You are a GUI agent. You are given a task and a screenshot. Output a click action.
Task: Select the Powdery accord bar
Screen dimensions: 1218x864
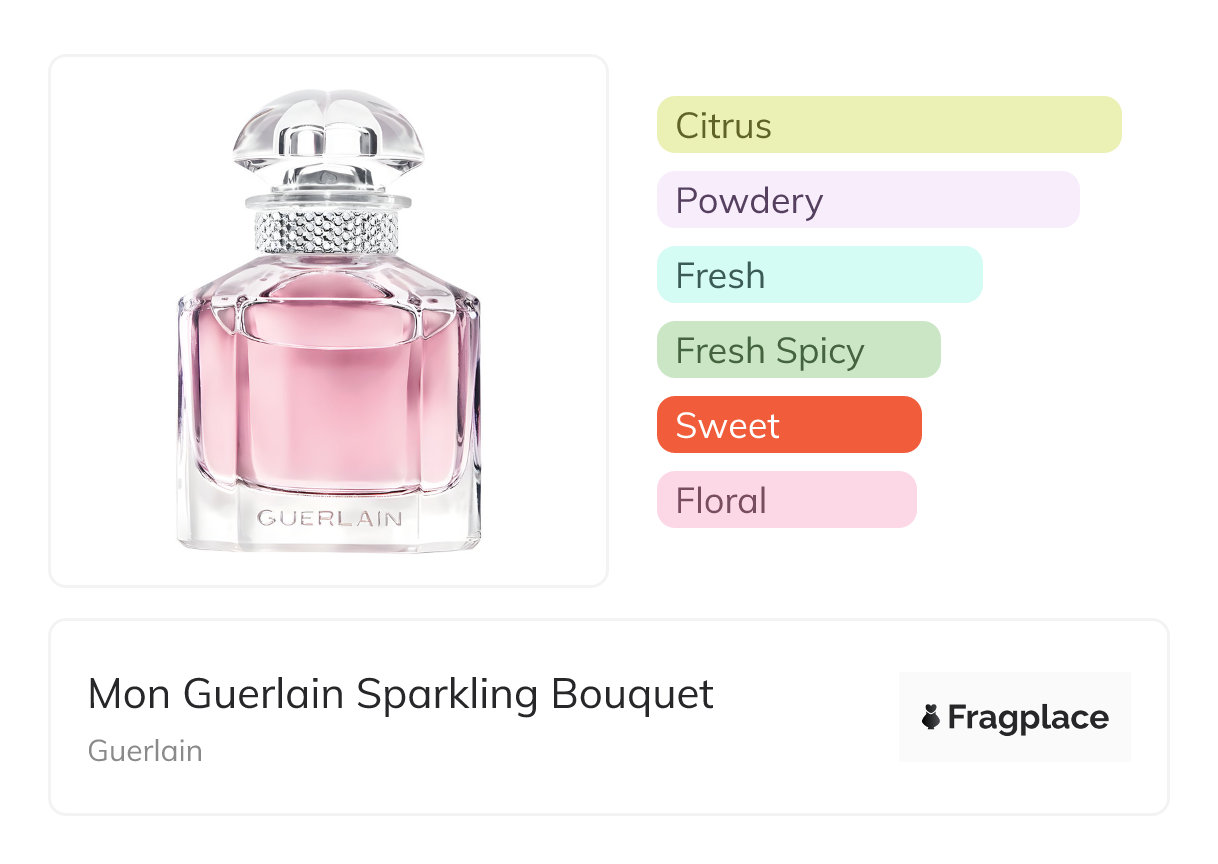click(868, 200)
